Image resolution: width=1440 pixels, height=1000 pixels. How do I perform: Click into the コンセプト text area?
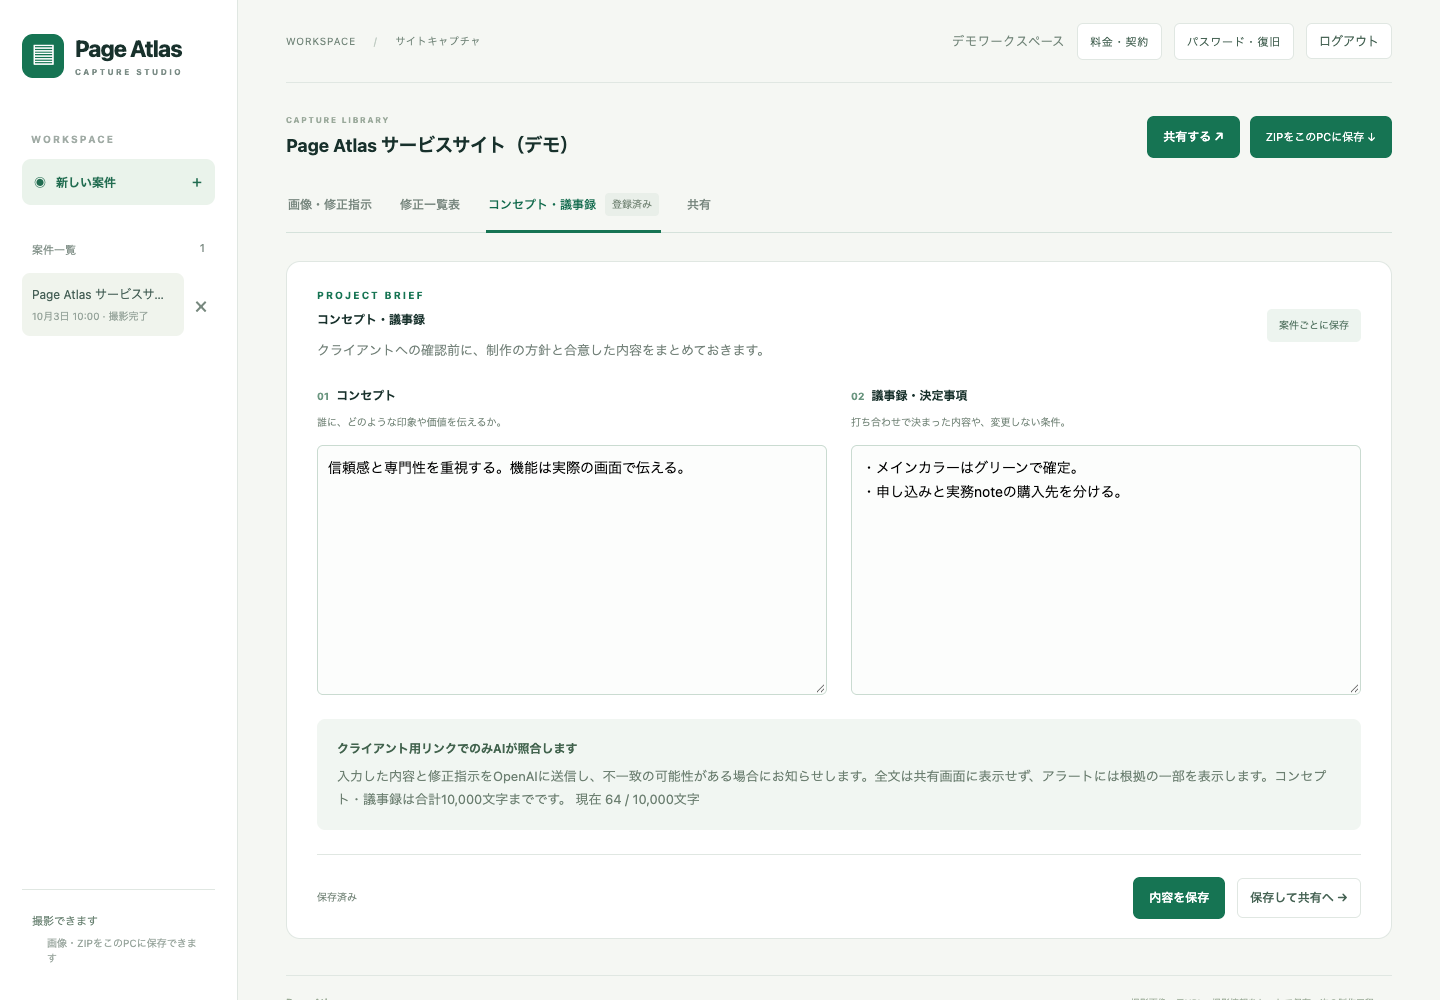coord(572,570)
